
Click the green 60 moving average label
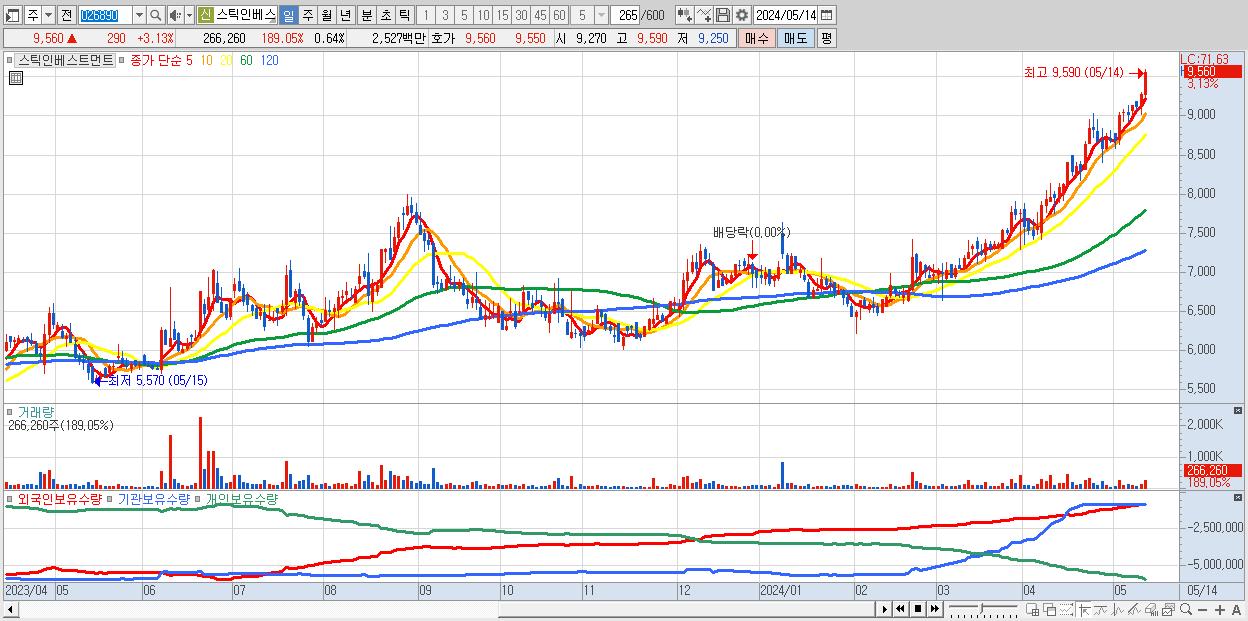246,60
